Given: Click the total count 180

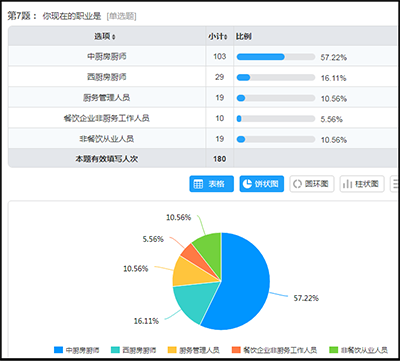Looking at the screenshot, I should click(x=220, y=159).
